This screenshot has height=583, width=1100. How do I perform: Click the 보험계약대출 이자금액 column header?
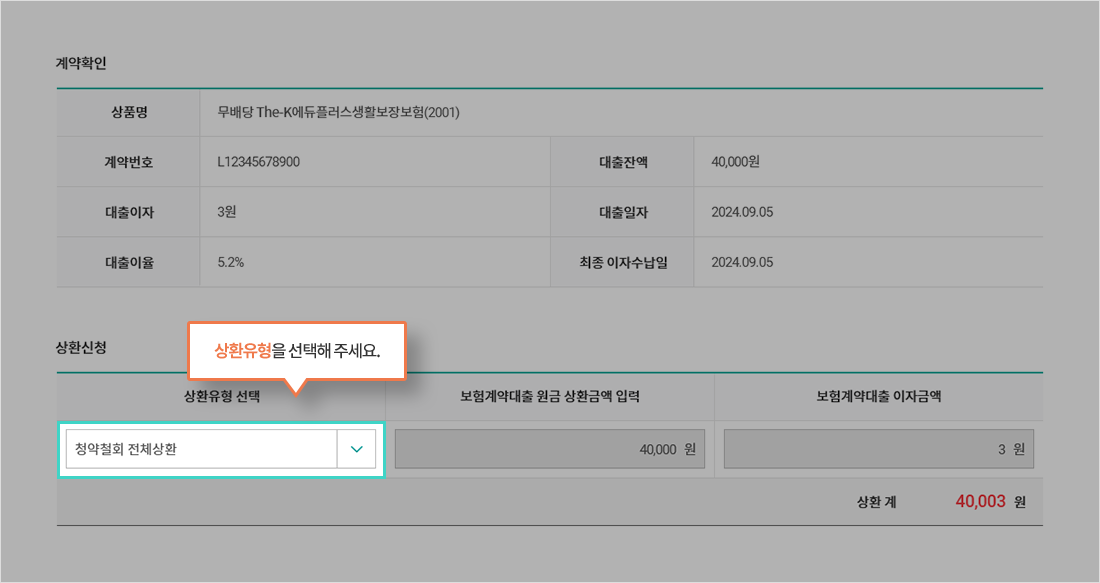tap(878, 396)
